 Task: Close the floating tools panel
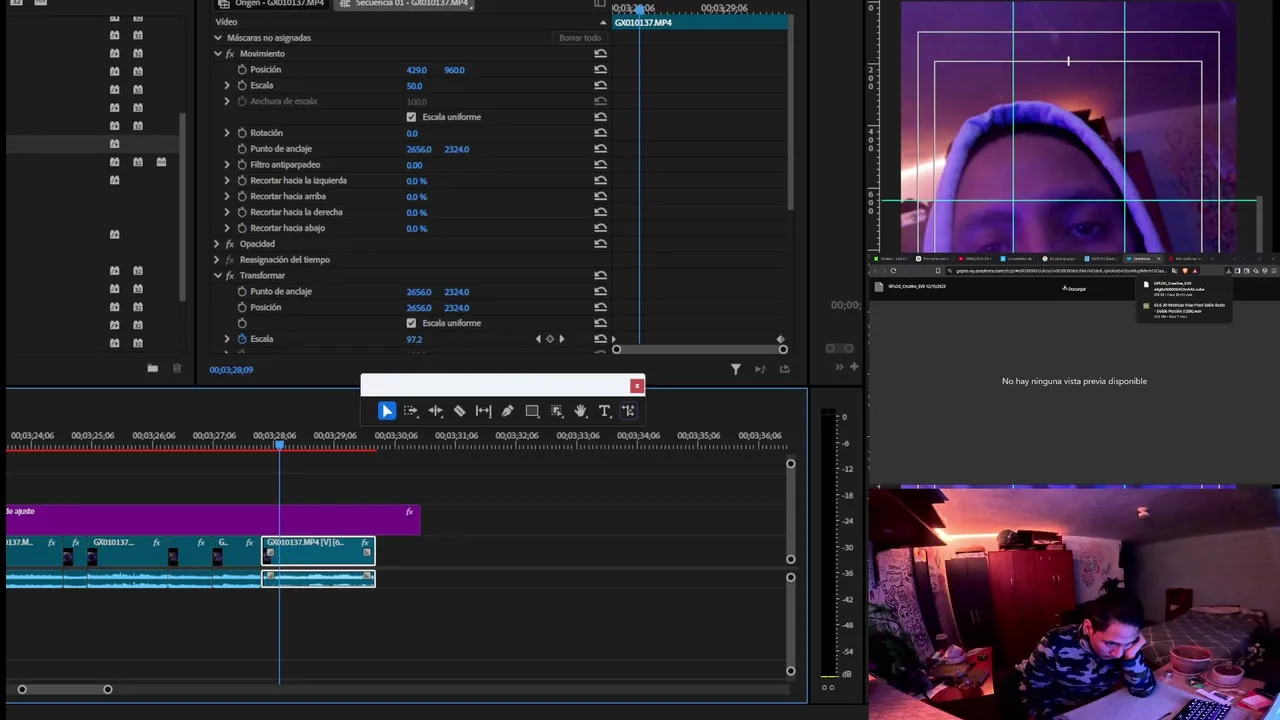(x=636, y=386)
